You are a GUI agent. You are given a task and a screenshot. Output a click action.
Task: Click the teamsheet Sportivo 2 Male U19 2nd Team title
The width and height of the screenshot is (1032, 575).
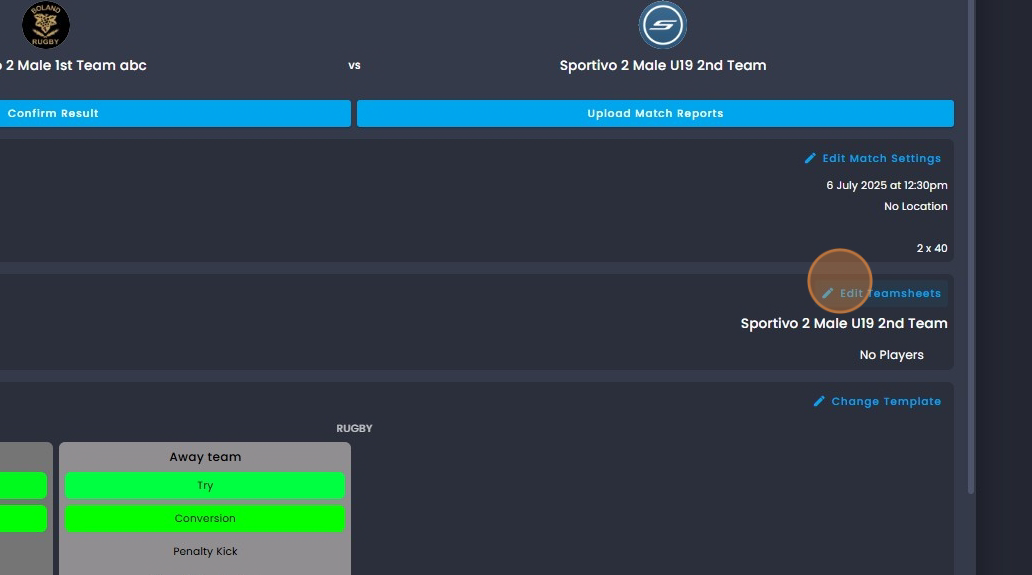pos(844,323)
